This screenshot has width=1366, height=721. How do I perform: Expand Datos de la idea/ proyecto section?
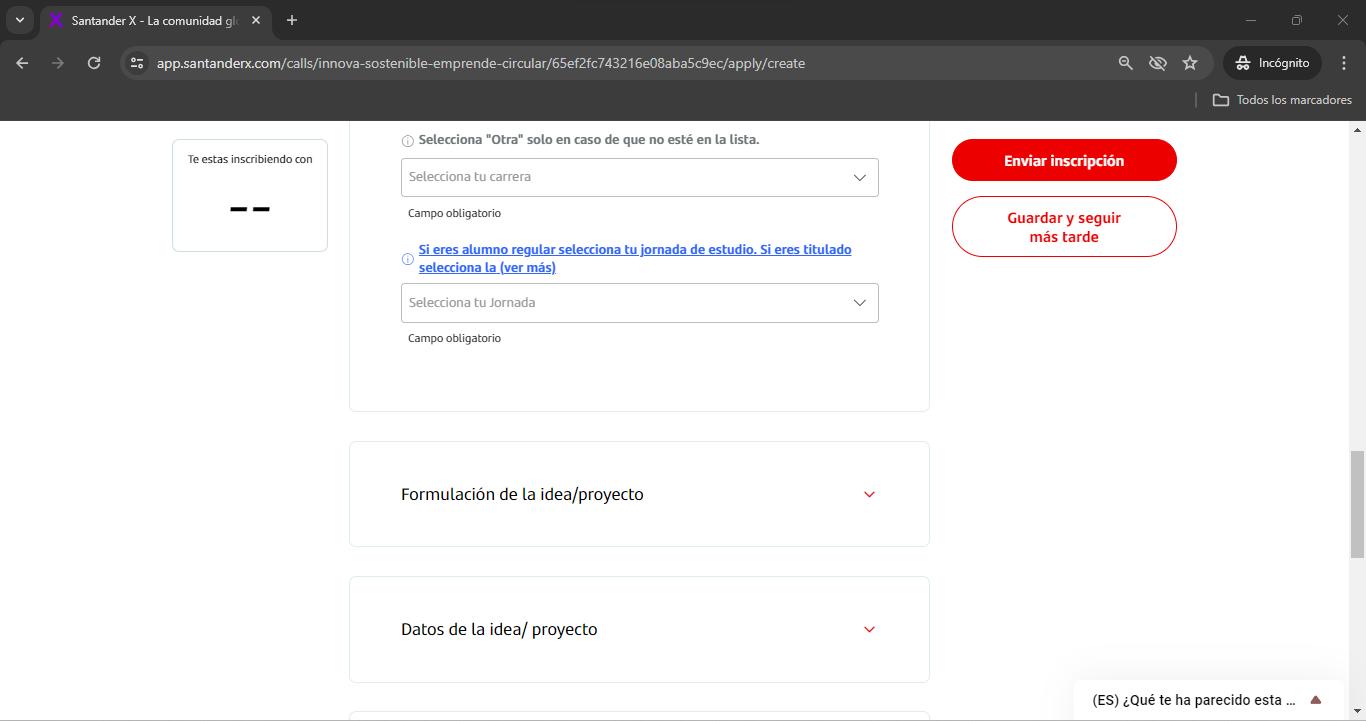[639, 629]
